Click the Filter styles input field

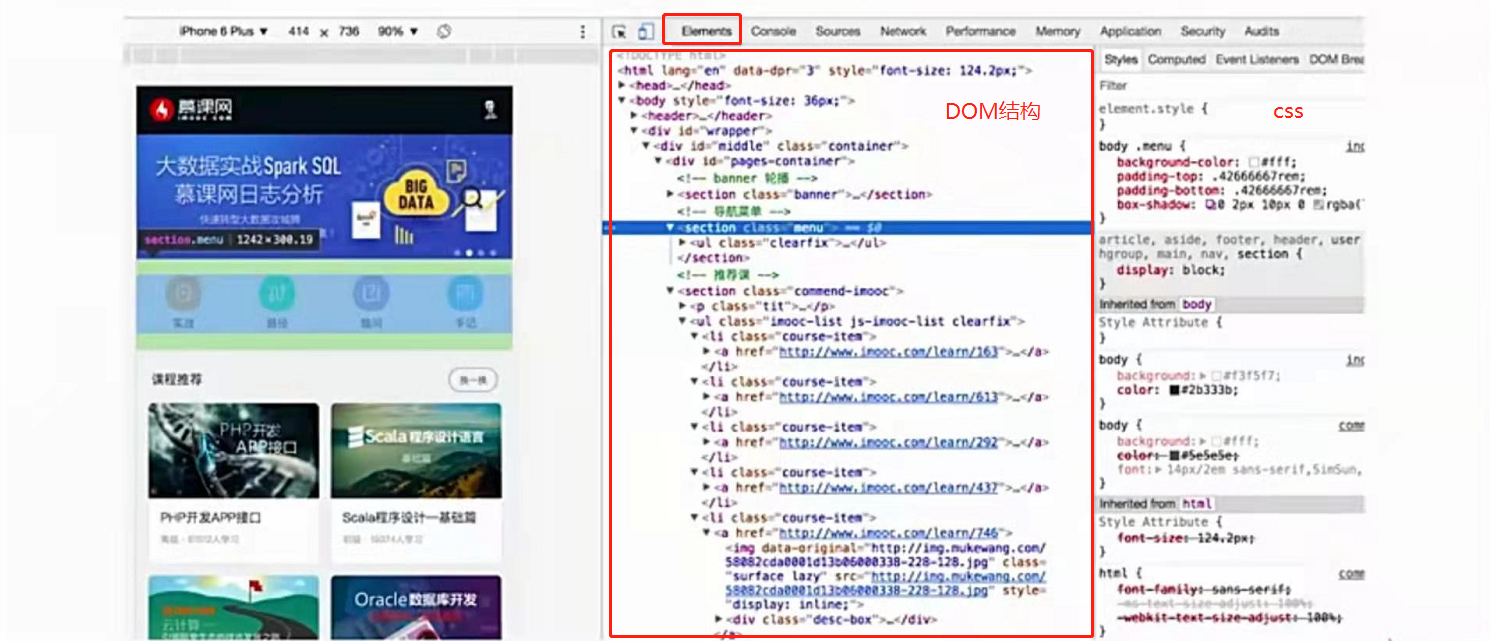[x=1230, y=86]
